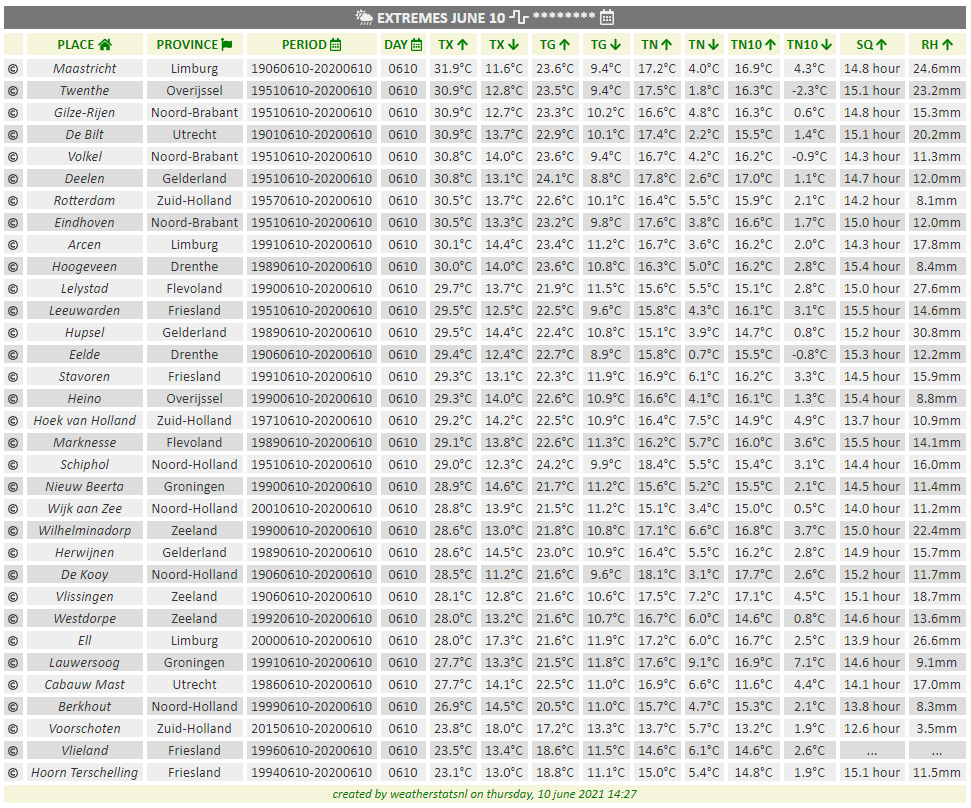This screenshot has height=808, width=971.
Task: Select 17.3°C lowest TX value for Ell
Action: click(504, 641)
